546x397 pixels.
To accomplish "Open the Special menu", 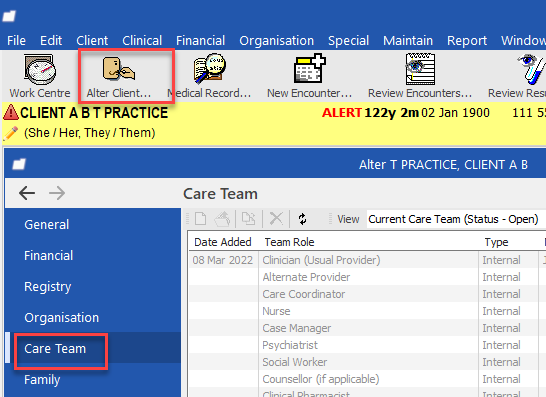I will point(348,41).
